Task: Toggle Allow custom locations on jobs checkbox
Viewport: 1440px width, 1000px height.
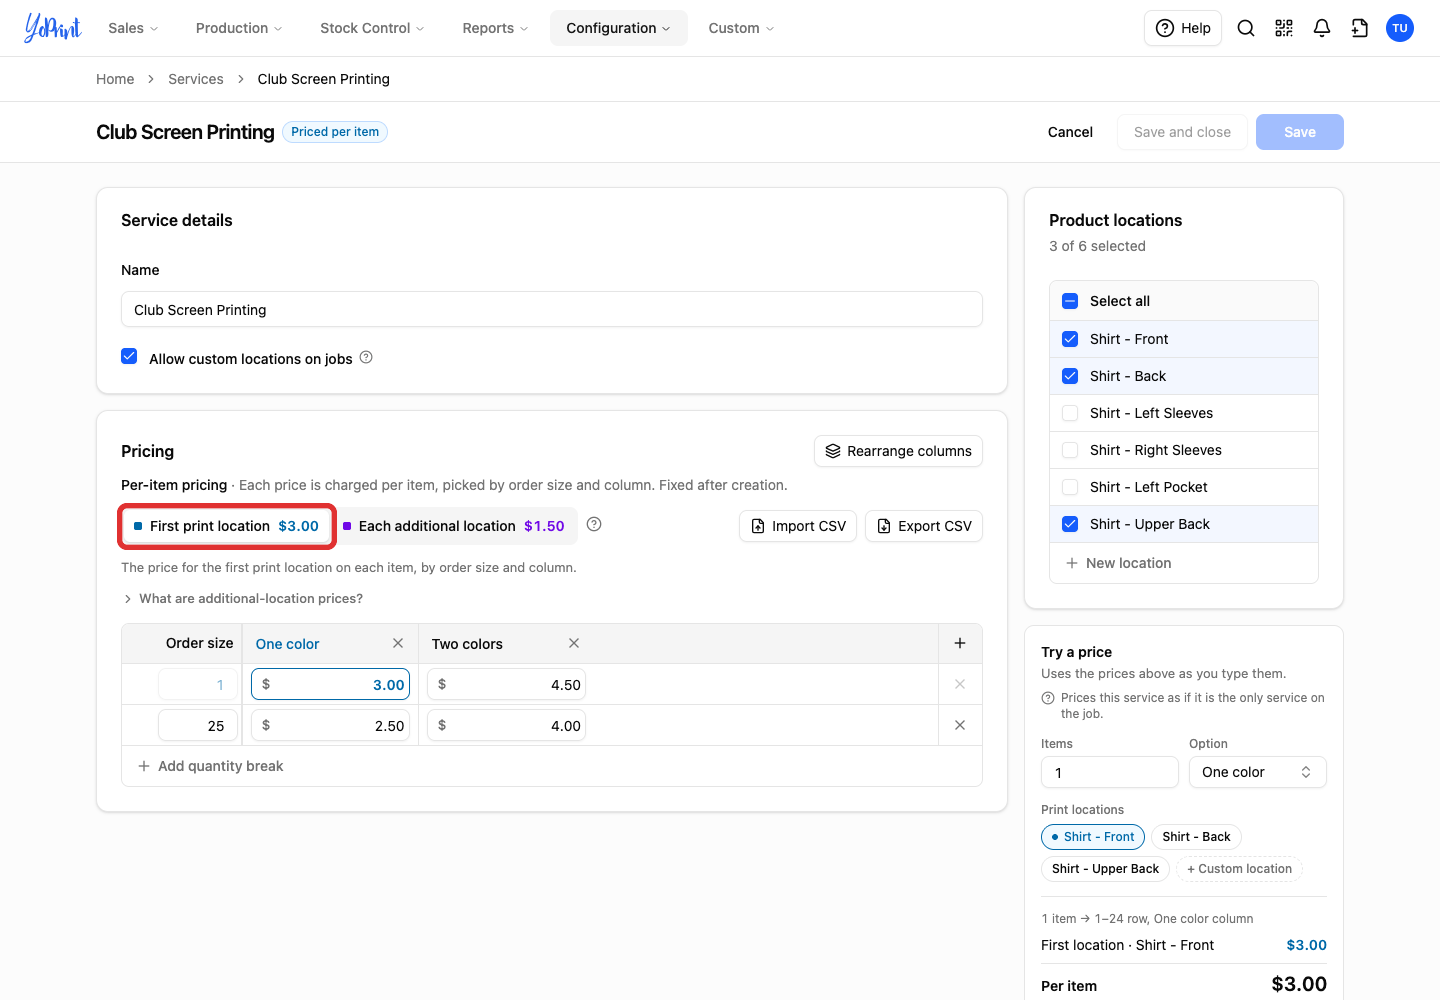Action: pos(129,356)
